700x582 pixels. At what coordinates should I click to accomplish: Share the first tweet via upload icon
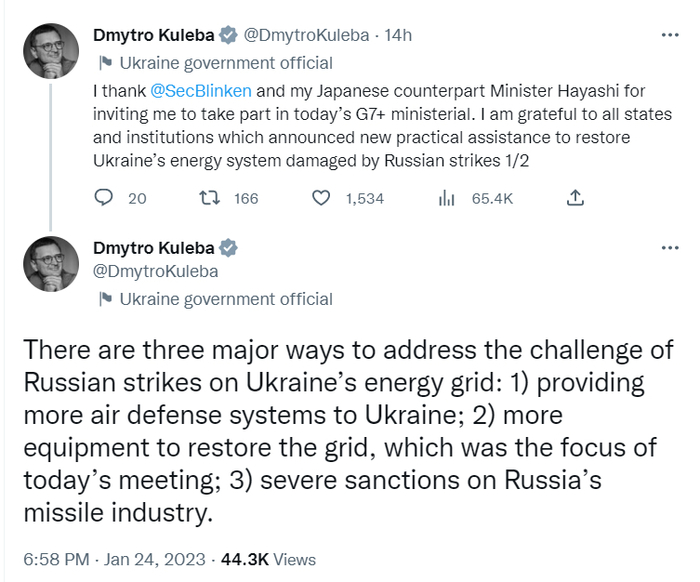pos(575,198)
